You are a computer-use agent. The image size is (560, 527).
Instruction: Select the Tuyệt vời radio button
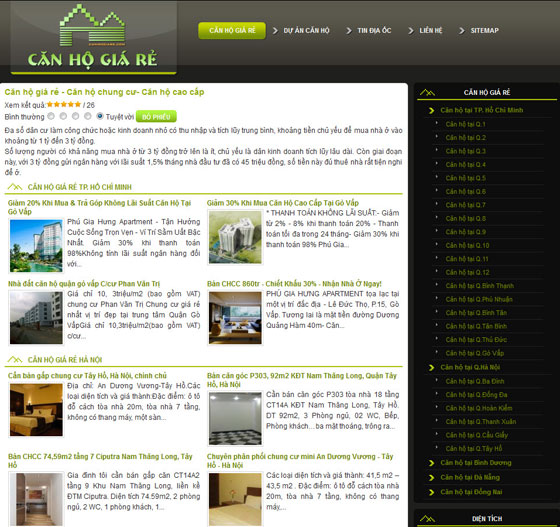[x=100, y=116]
